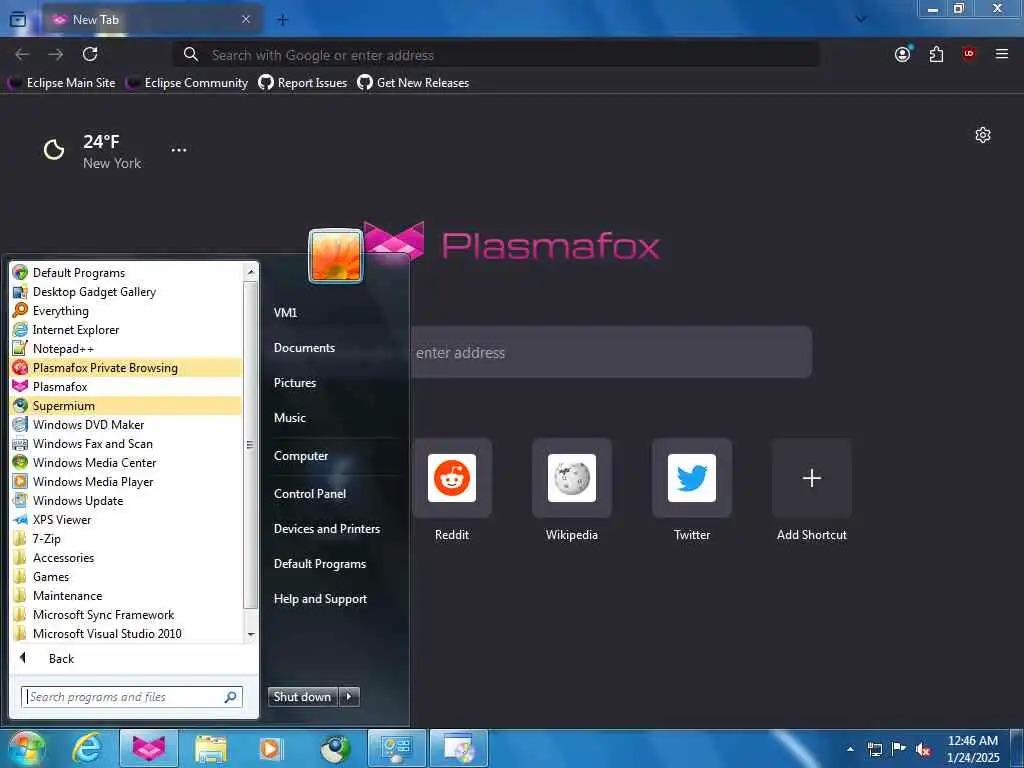
Task: Open the new tab with plus button
Action: pos(282,20)
